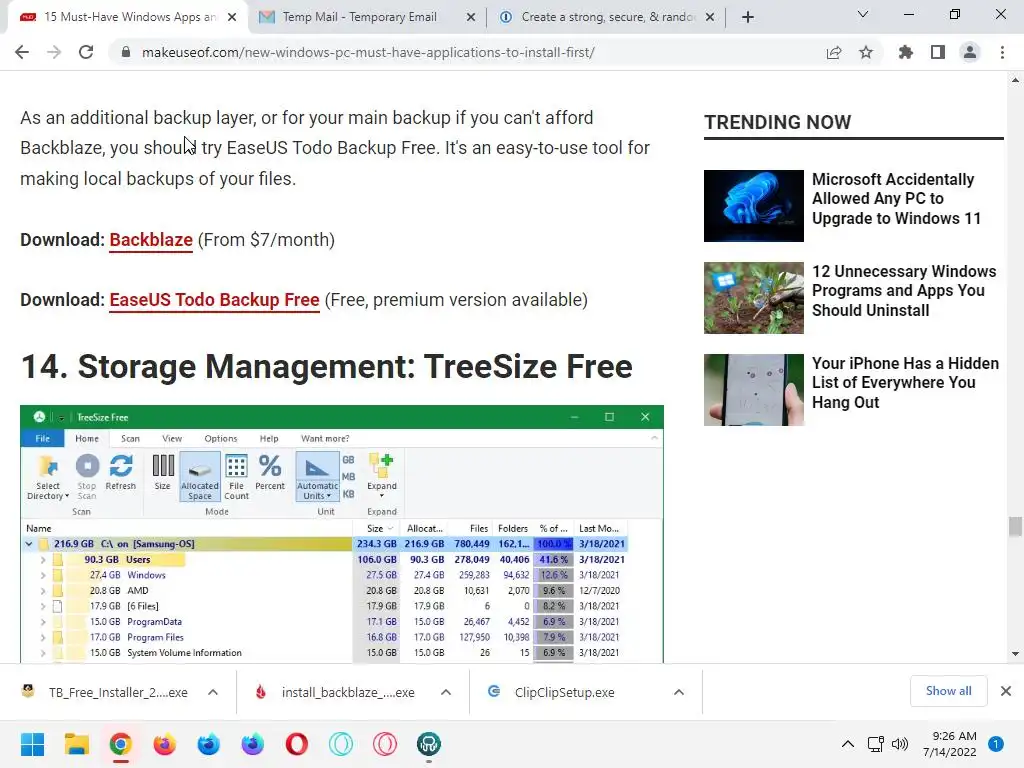Open install_backblaze download file
1024x768 pixels.
pos(336,692)
